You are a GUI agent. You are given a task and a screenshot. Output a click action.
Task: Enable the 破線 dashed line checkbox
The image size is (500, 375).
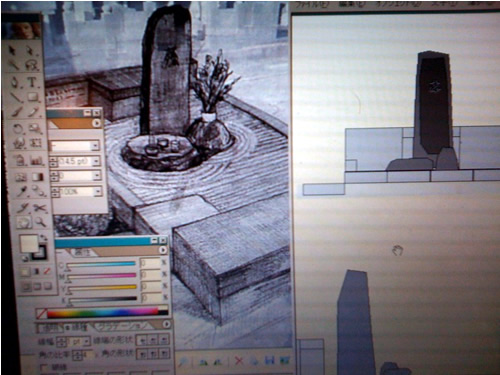click(x=44, y=367)
